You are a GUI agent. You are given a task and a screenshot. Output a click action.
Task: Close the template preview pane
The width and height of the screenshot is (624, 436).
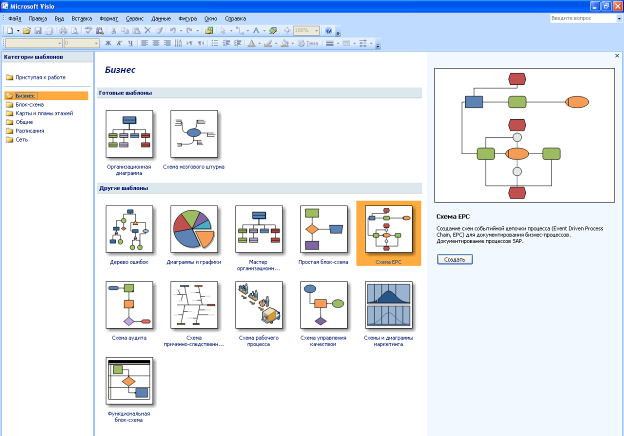(x=617, y=56)
